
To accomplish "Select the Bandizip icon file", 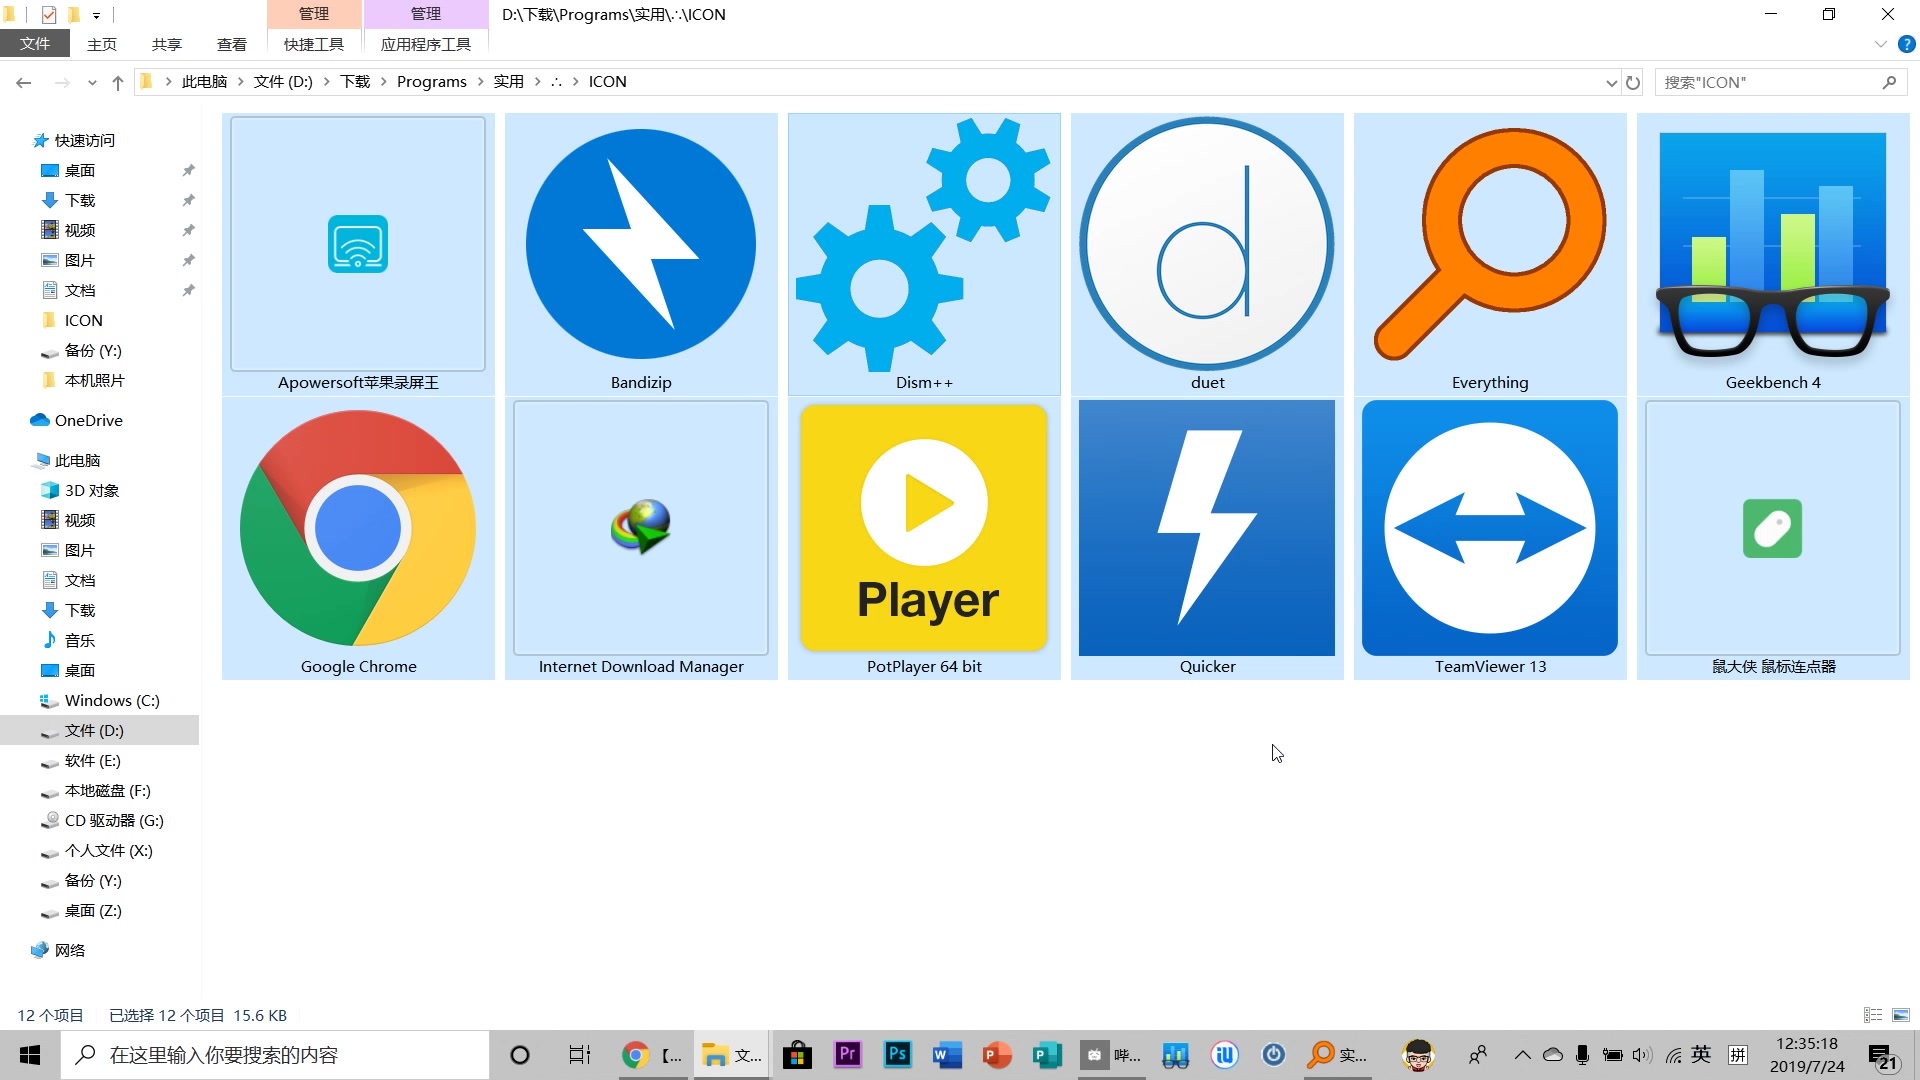I will click(641, 254).
